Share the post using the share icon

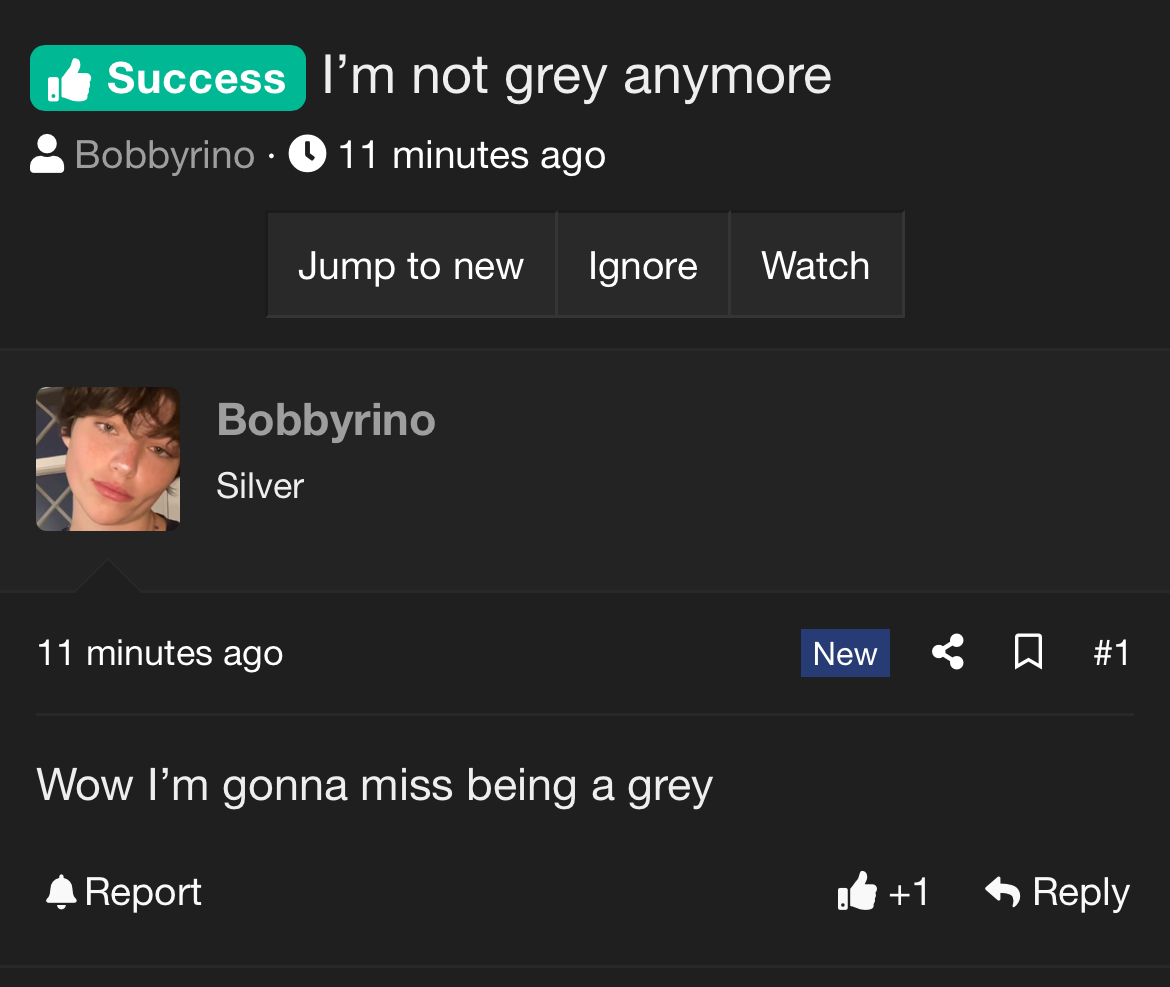pos(948,652)
